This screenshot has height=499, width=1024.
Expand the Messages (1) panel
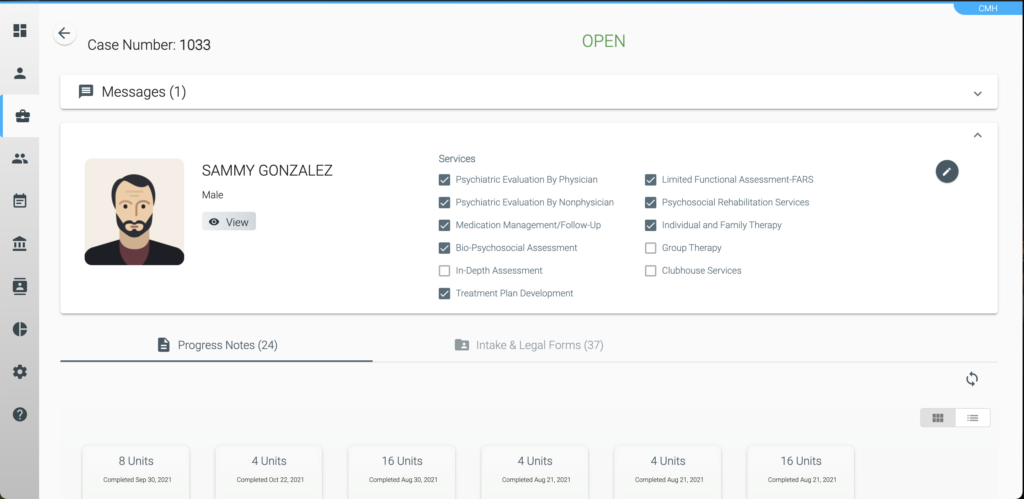click(x=977, y=93)
